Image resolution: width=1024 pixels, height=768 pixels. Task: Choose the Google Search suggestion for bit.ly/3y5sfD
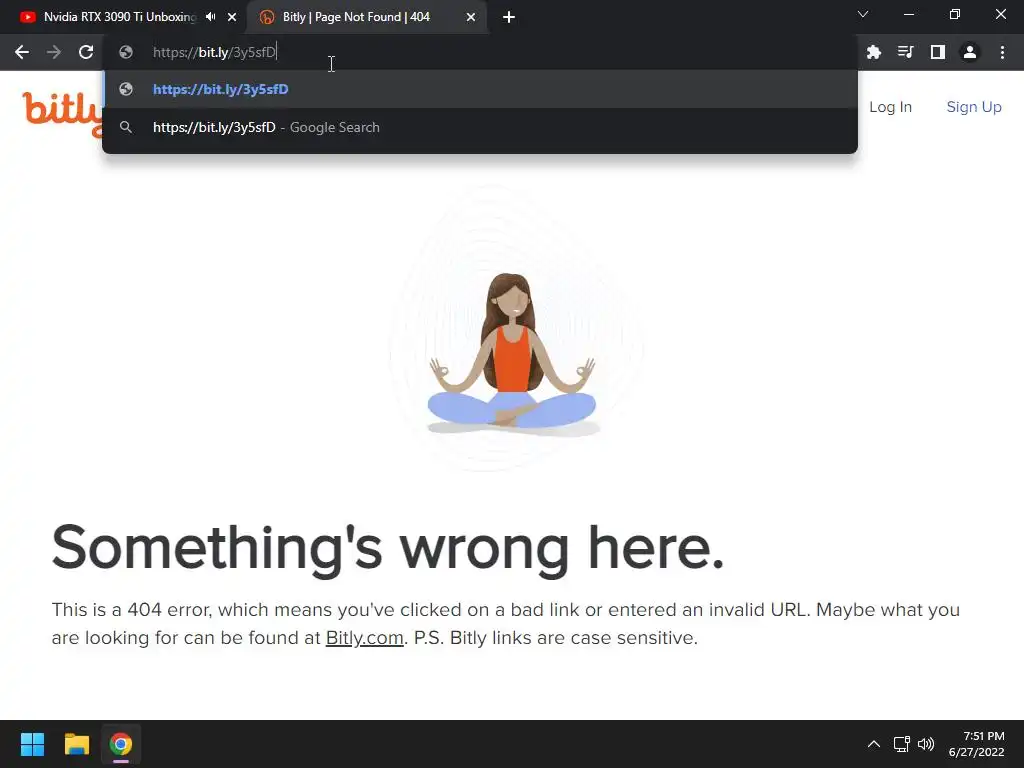pyautogui.click(x=479, y=127)
